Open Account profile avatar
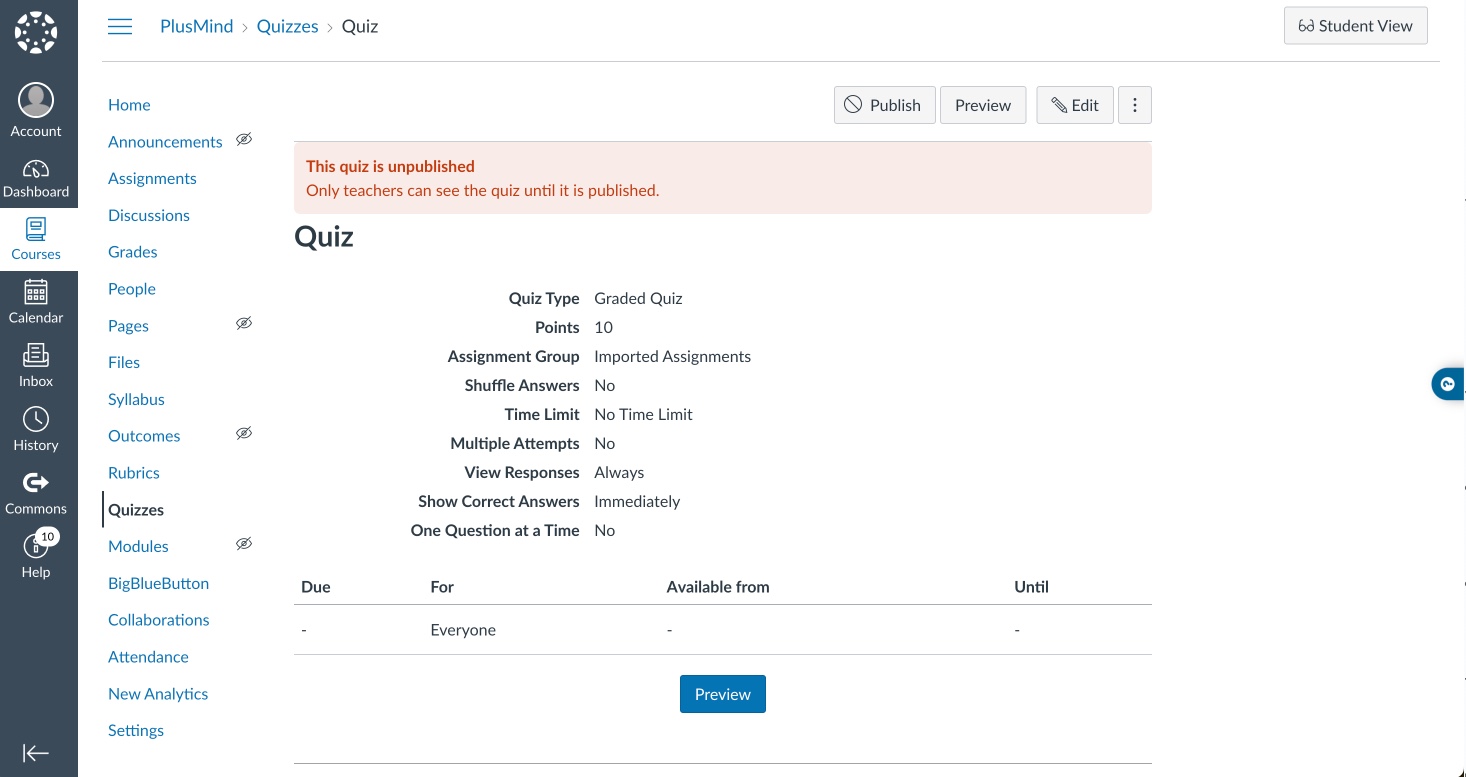The height and width of the screenshot is (777, 1466). pos(36,101)
